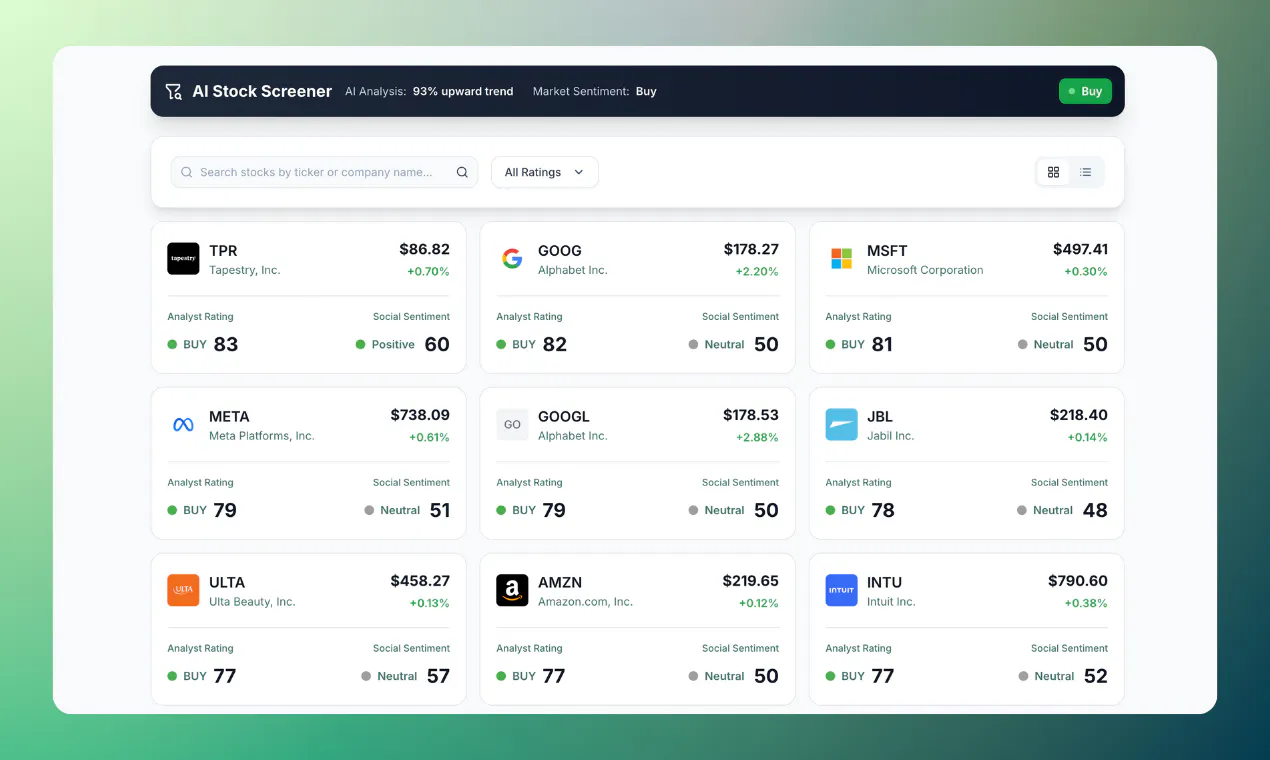Open the GOOG ticker

coord(560,251)
